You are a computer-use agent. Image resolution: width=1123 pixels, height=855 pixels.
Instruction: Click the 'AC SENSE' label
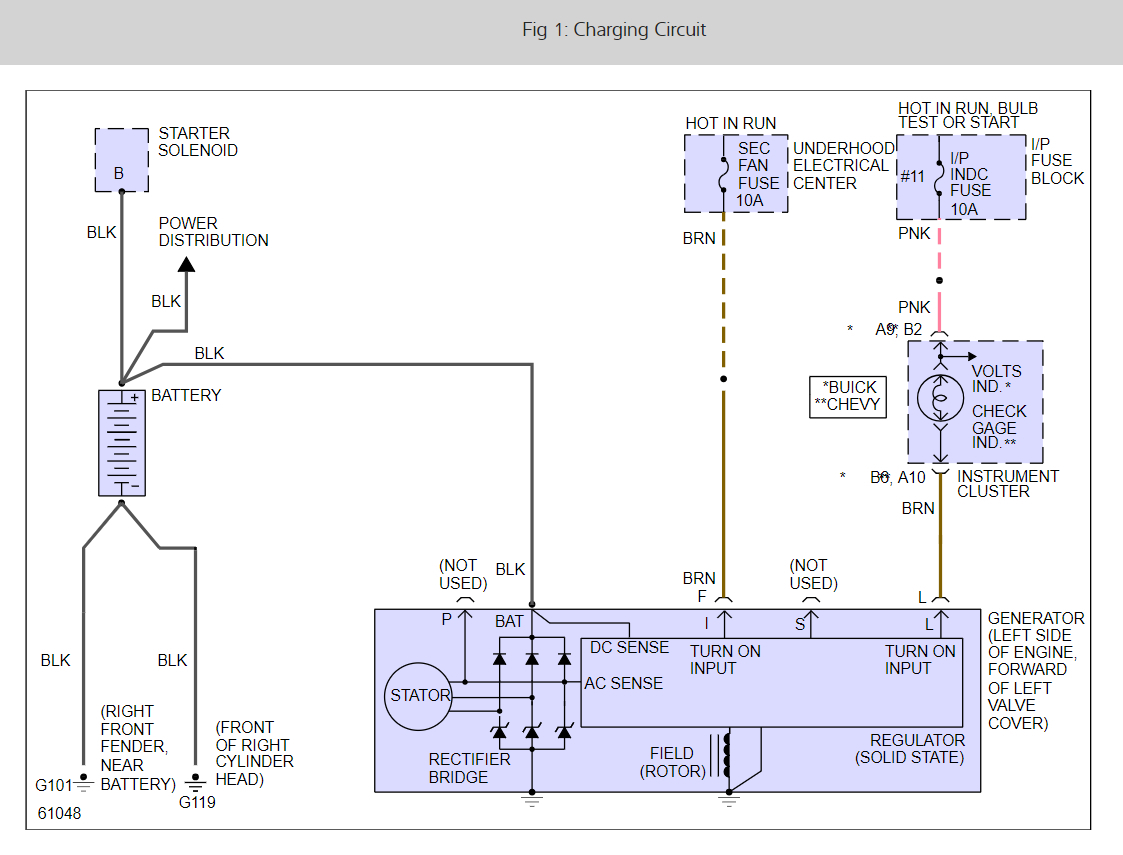click(623, 683)
